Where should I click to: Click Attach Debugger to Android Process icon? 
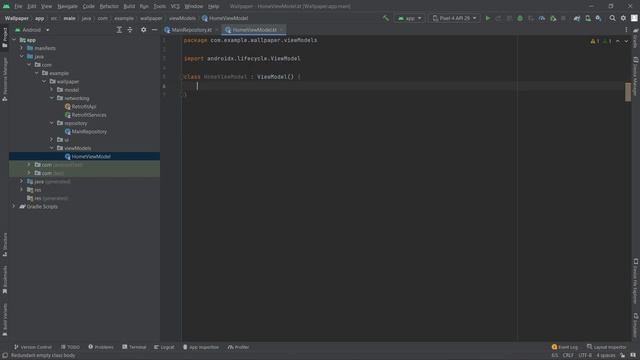coord(553,18)
